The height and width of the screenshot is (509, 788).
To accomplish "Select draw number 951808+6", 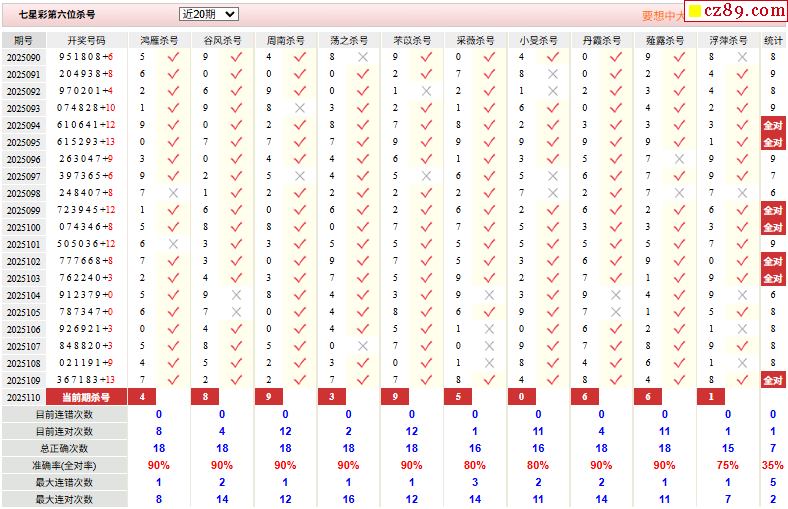I will click(86, 57).
